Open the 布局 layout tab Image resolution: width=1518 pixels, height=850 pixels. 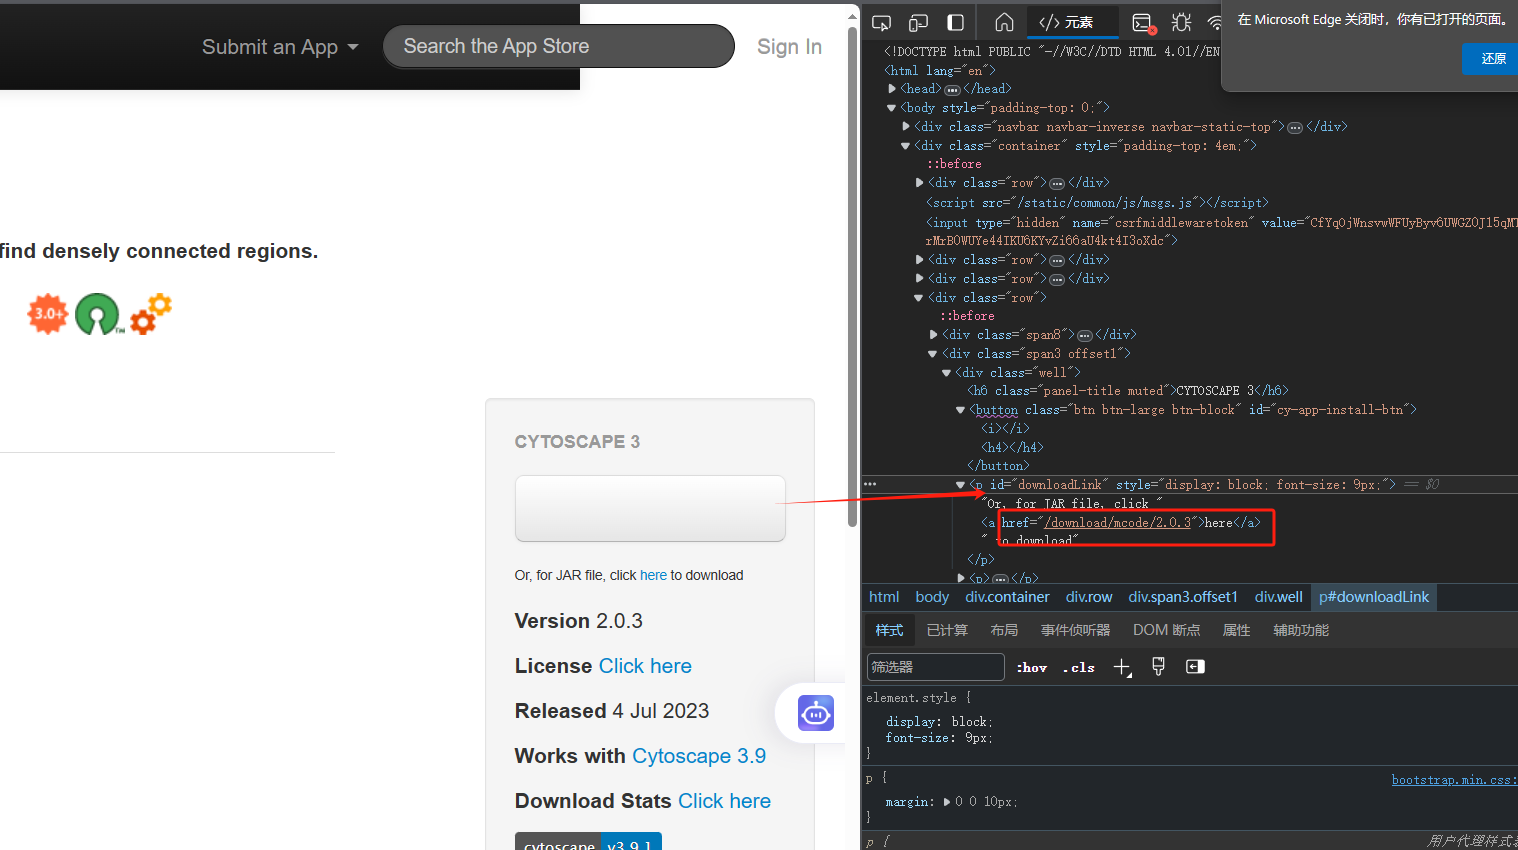pos(1004,630)
